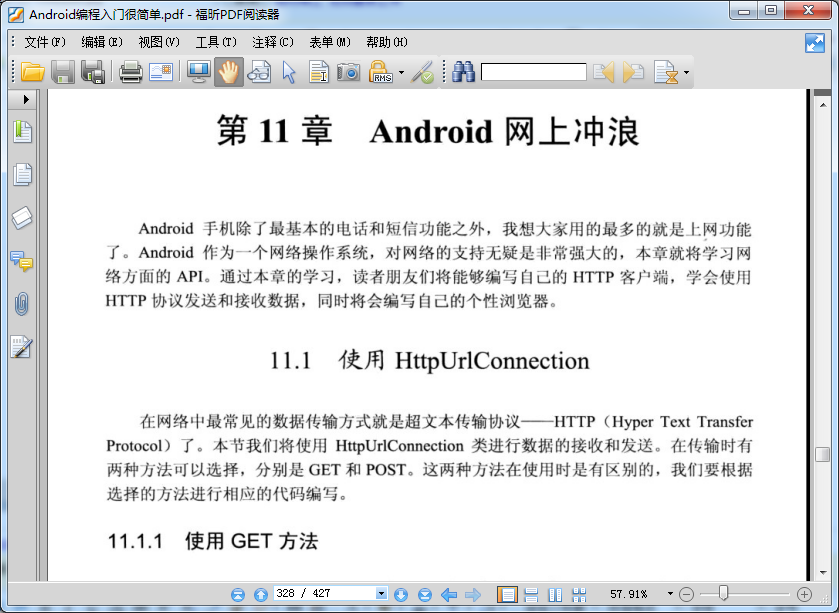Open the Bookmarks panel icon
Viewport: 839px width, 613px height.
(x=22, y=132)
